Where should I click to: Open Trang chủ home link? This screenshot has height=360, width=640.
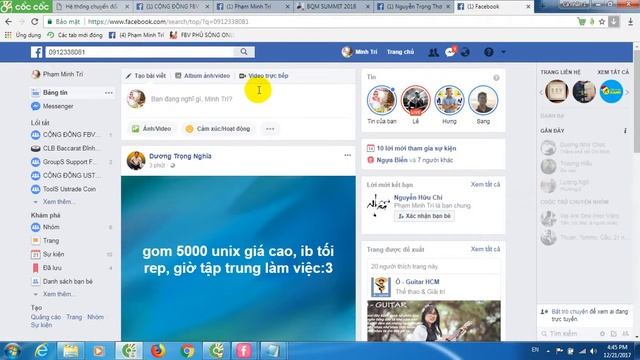(400, 52)
